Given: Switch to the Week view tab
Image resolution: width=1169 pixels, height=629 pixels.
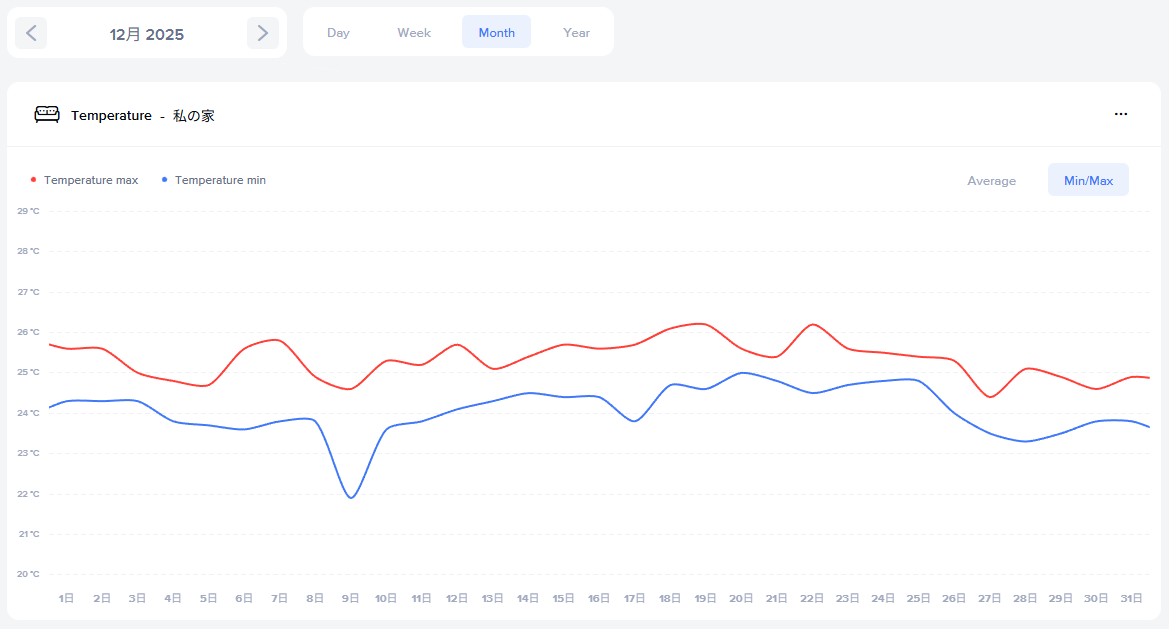Looking at the screenshot, I should pos(414,33).
